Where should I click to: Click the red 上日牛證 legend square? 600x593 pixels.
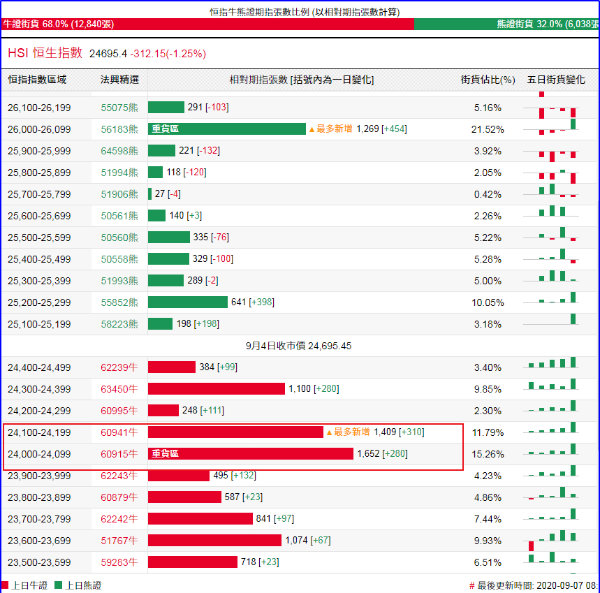5,585
